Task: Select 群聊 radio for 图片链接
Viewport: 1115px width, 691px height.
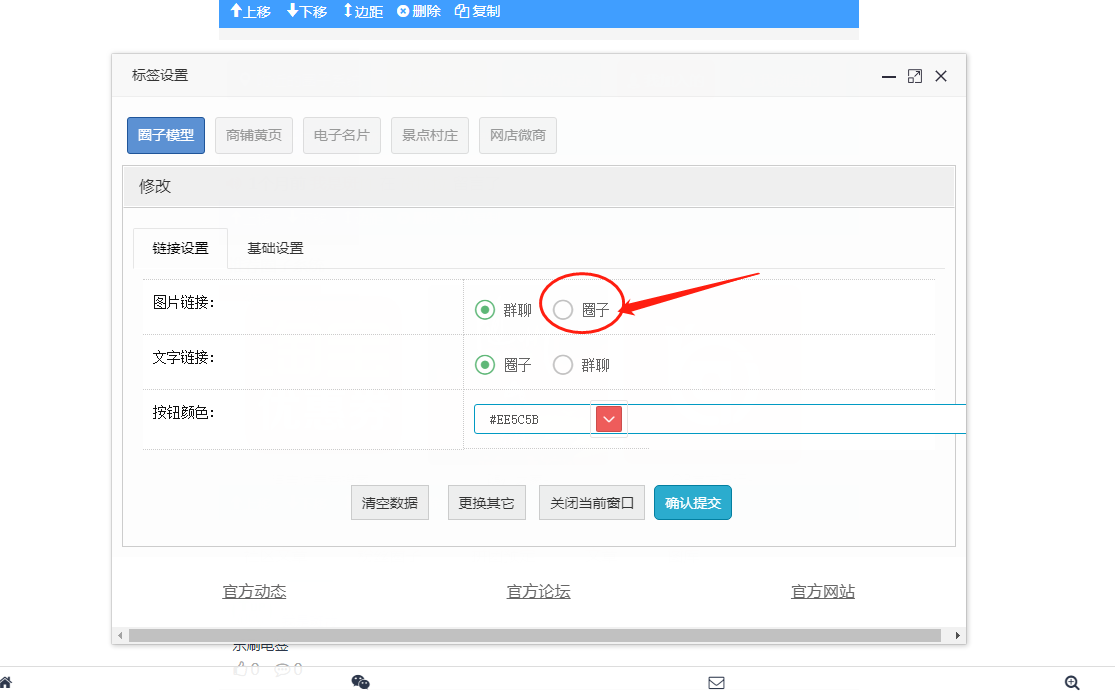Action: [x=485, y=310]
